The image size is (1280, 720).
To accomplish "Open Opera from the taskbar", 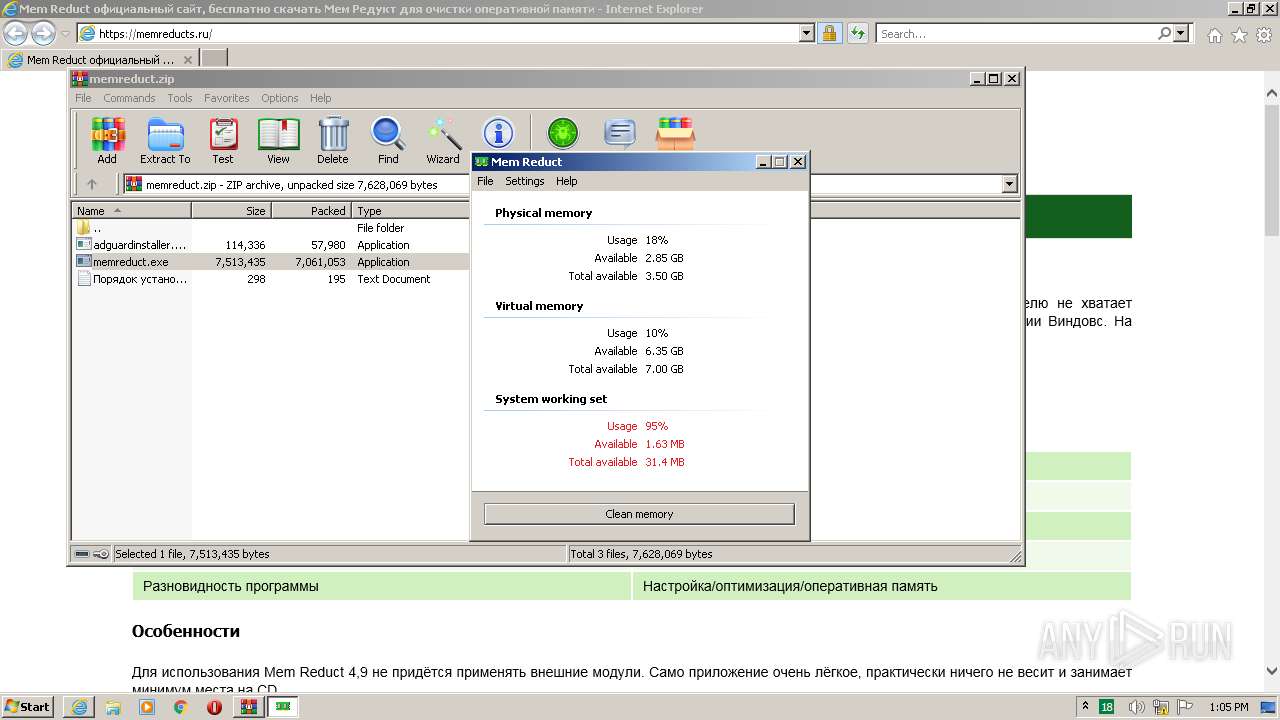I will (x=214, y=707).
